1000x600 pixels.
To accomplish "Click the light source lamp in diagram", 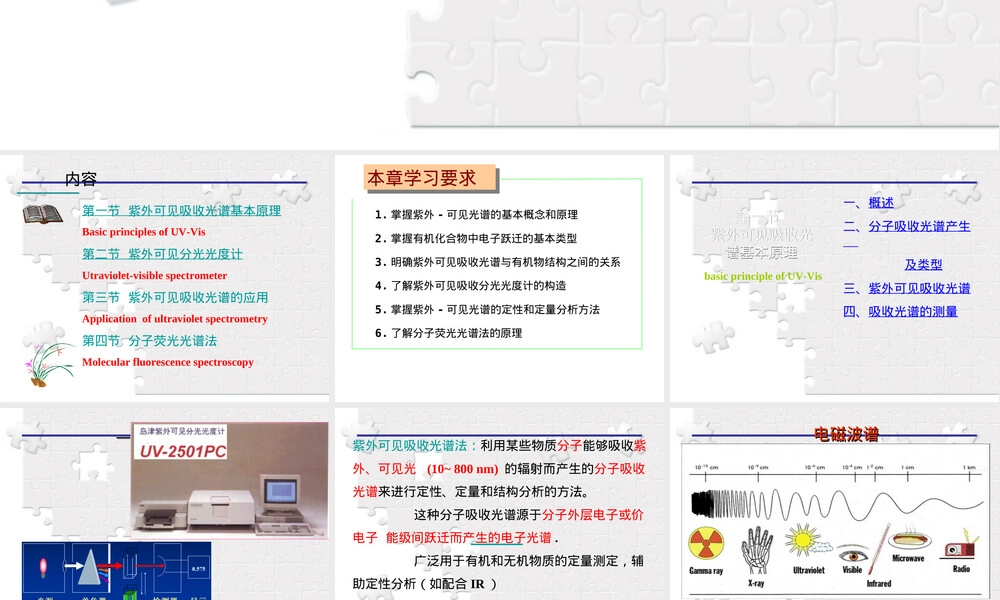I will coord(43,567).
